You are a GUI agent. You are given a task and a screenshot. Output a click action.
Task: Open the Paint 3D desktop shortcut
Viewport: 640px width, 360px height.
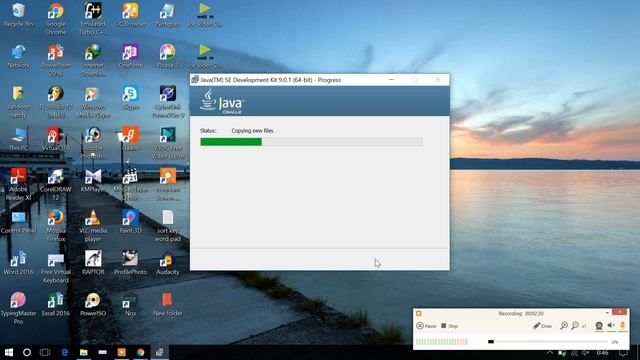click(x=130, y=222)
